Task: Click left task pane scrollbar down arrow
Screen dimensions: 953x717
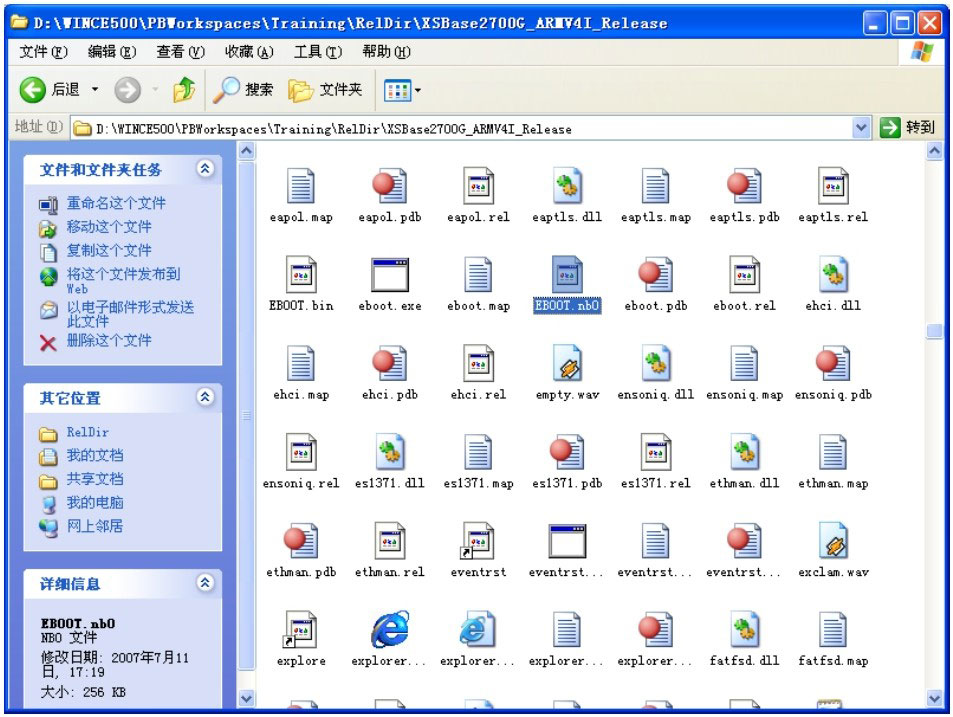Action: pos(246,698)
